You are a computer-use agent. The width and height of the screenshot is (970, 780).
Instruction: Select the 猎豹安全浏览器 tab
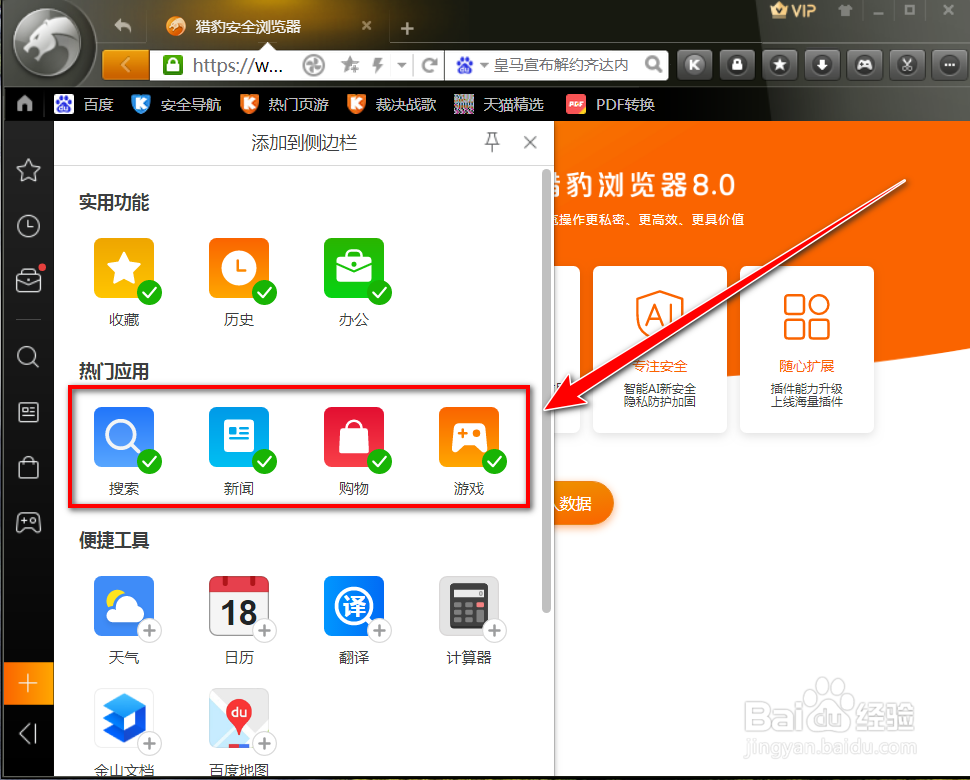[266, 27]
